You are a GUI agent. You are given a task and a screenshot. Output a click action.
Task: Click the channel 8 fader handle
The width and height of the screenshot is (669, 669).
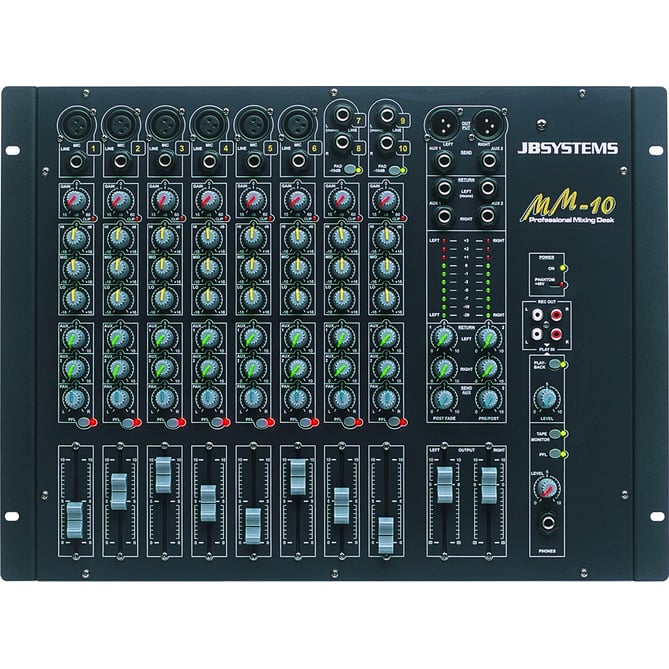click(385, 533)
